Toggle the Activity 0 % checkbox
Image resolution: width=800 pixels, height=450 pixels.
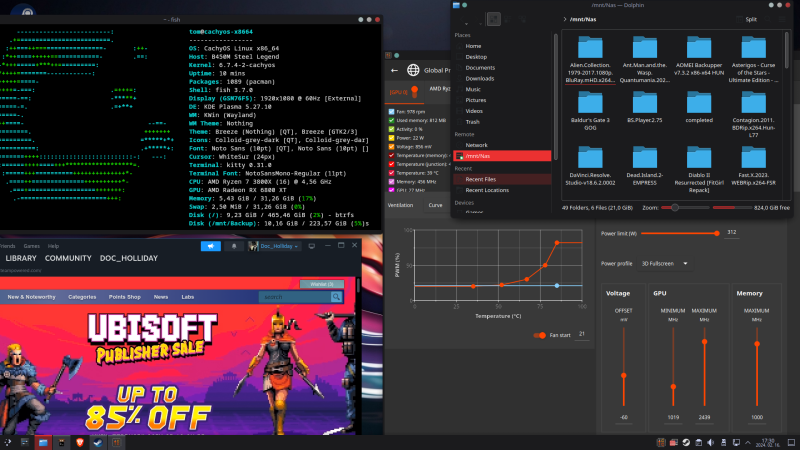click(391, 129)
